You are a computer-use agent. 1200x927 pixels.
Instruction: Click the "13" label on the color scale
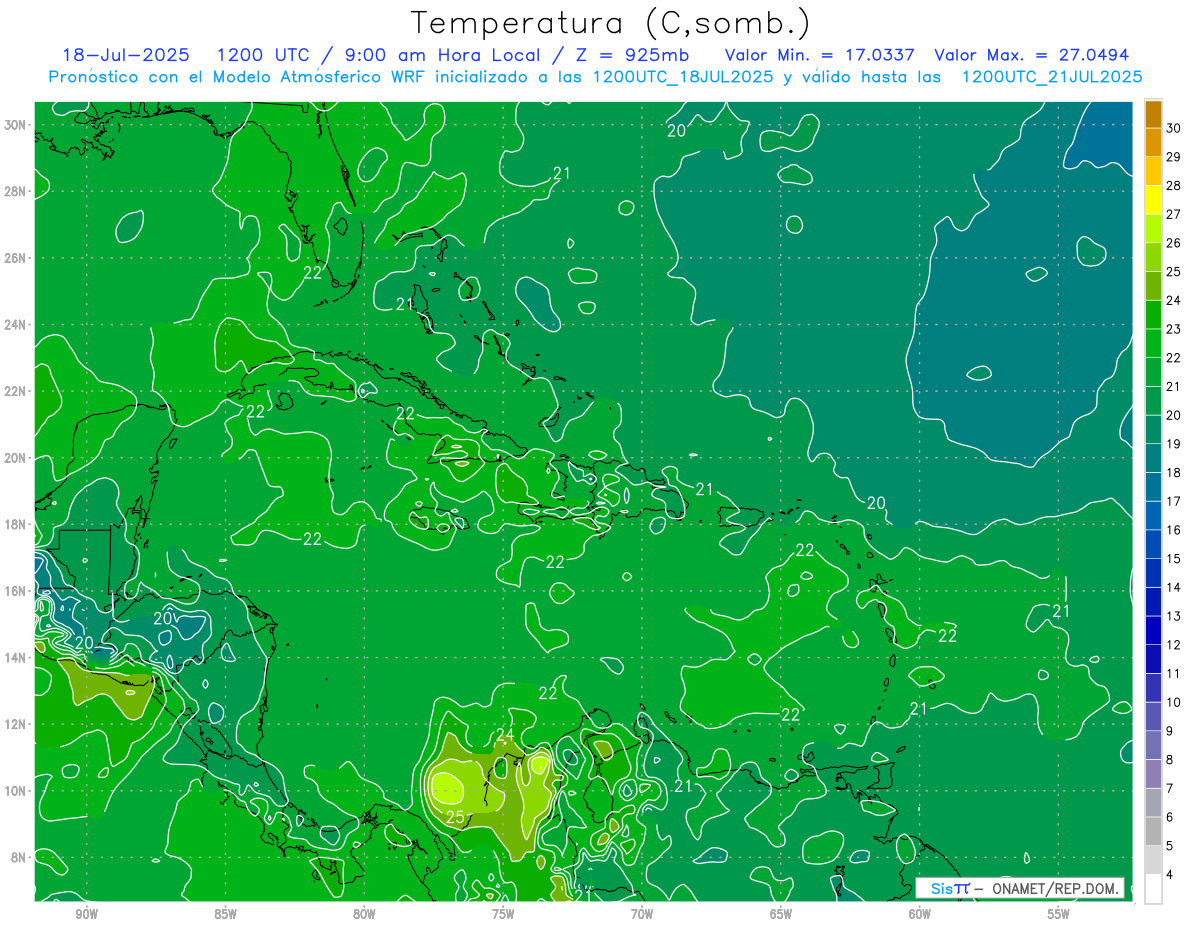click(x=1174, y=616)
